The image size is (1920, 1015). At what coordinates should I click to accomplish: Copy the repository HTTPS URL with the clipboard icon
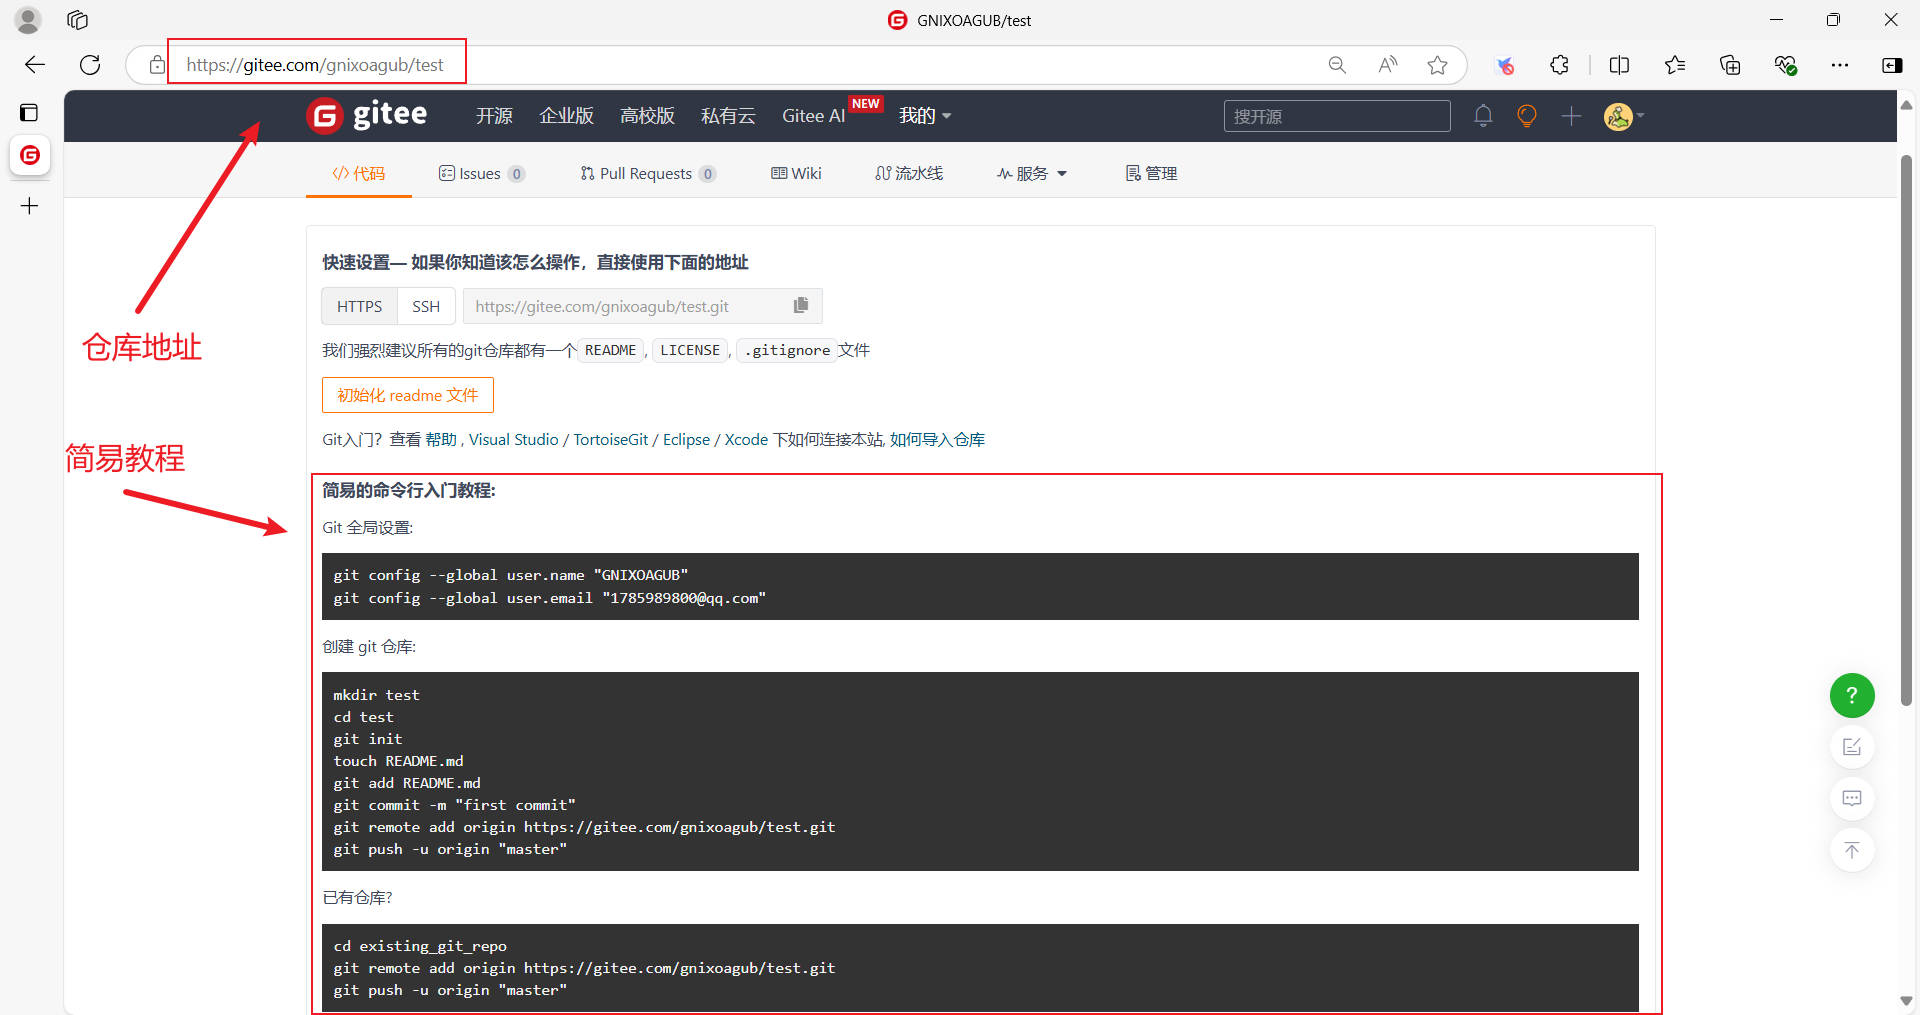coord(800,306)
